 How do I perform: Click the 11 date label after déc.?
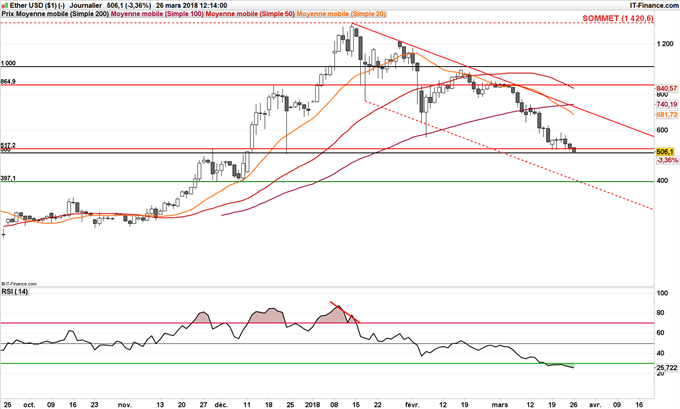[247, 405]
